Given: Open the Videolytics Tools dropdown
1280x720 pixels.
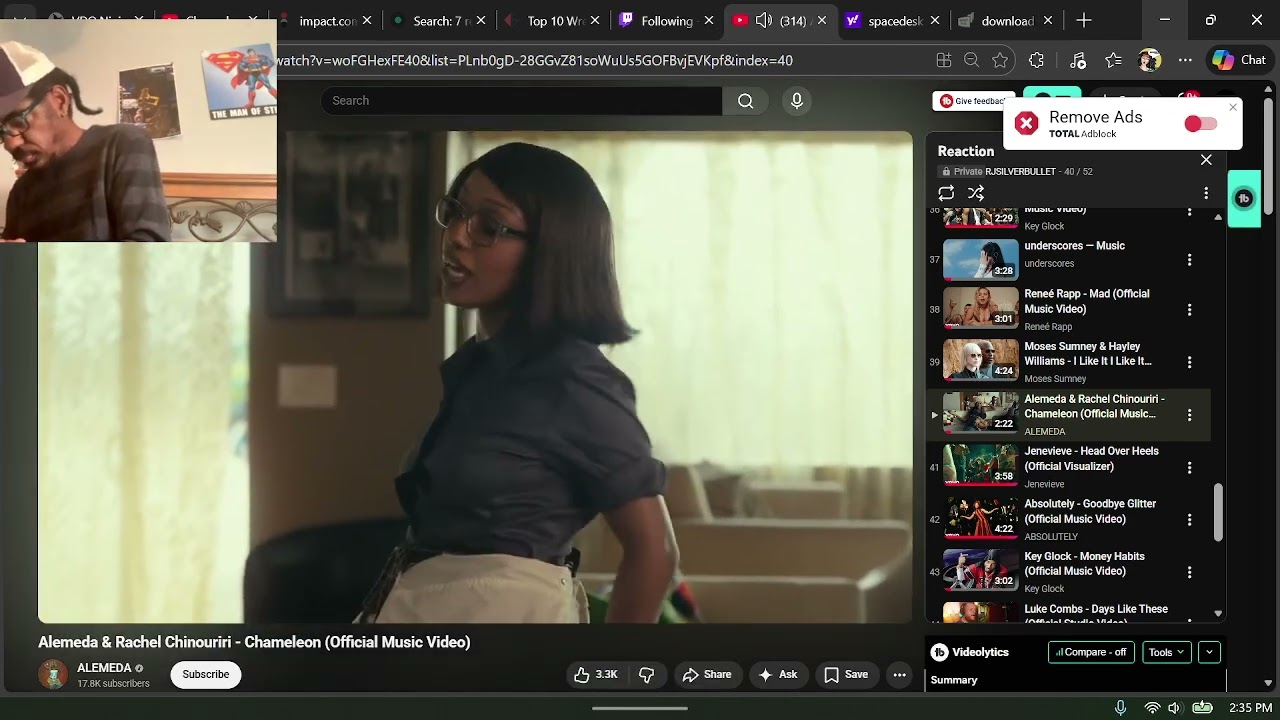Looking at the screenshot, I should point(1166,652).
